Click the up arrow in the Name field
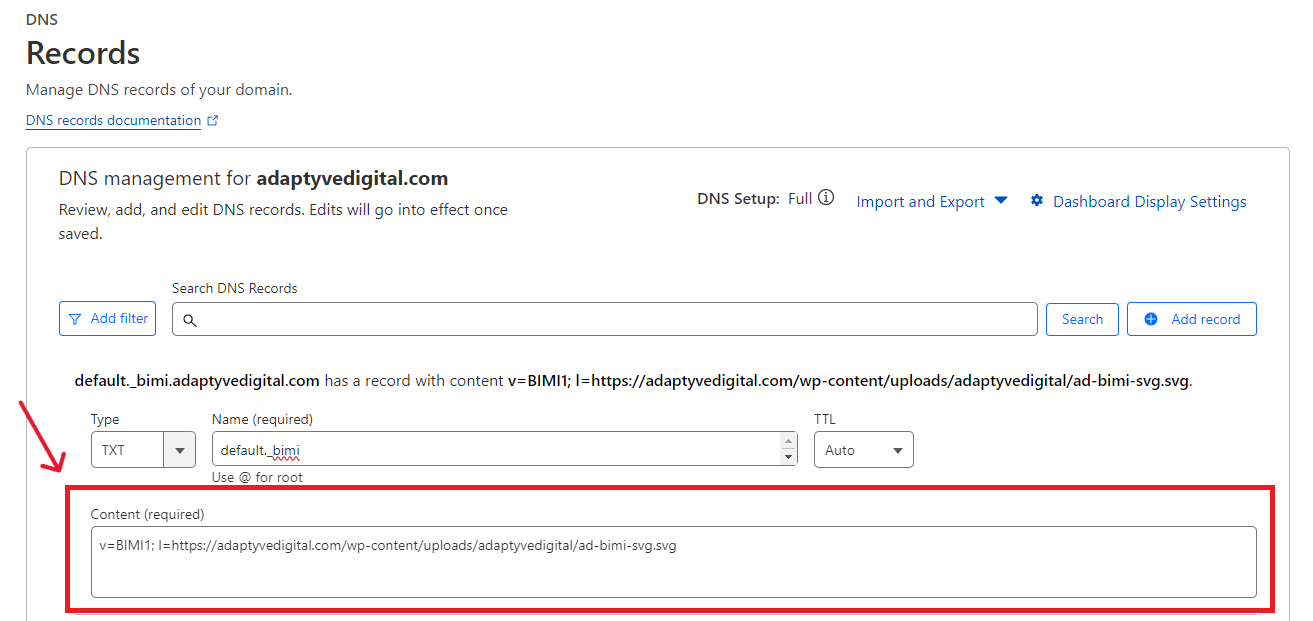This screenshot has height=621, width=1313. click(x=789, y=442)
